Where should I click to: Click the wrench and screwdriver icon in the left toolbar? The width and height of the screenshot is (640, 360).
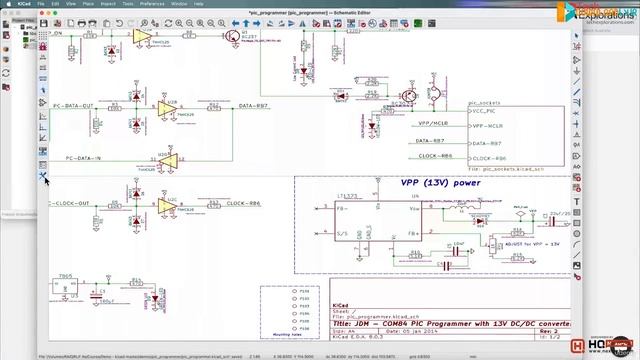43,176
